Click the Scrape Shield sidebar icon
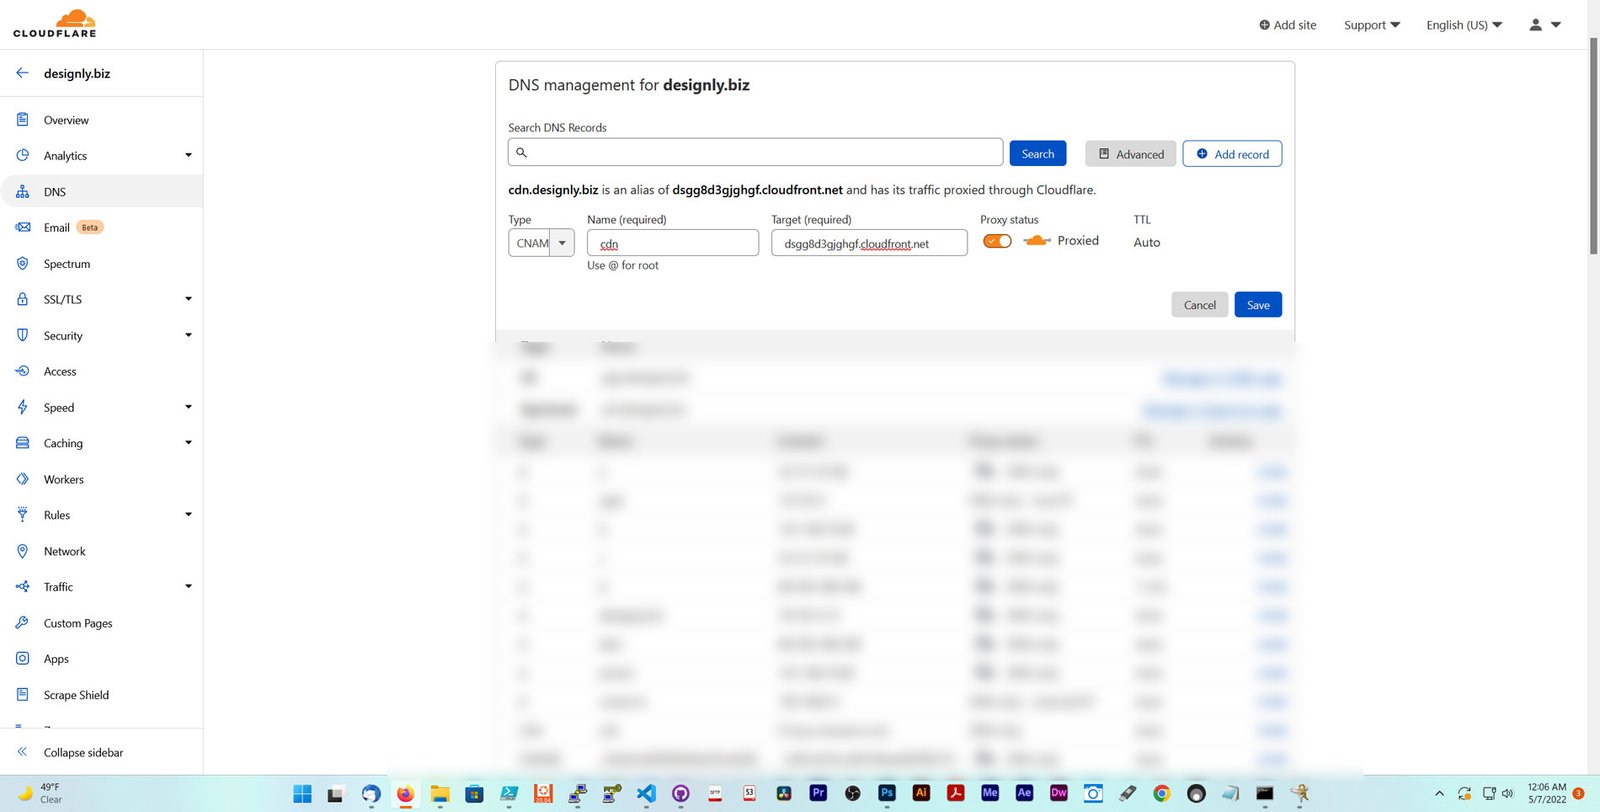 coord(22,695)
